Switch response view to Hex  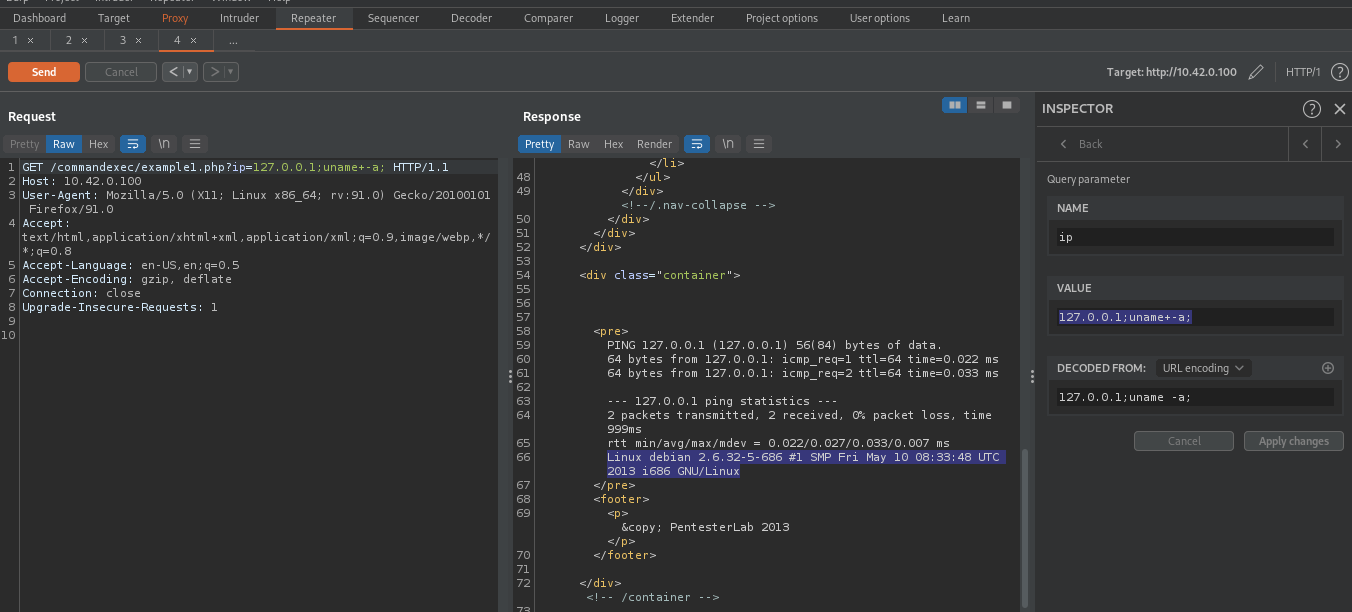[x=613, y=144]
